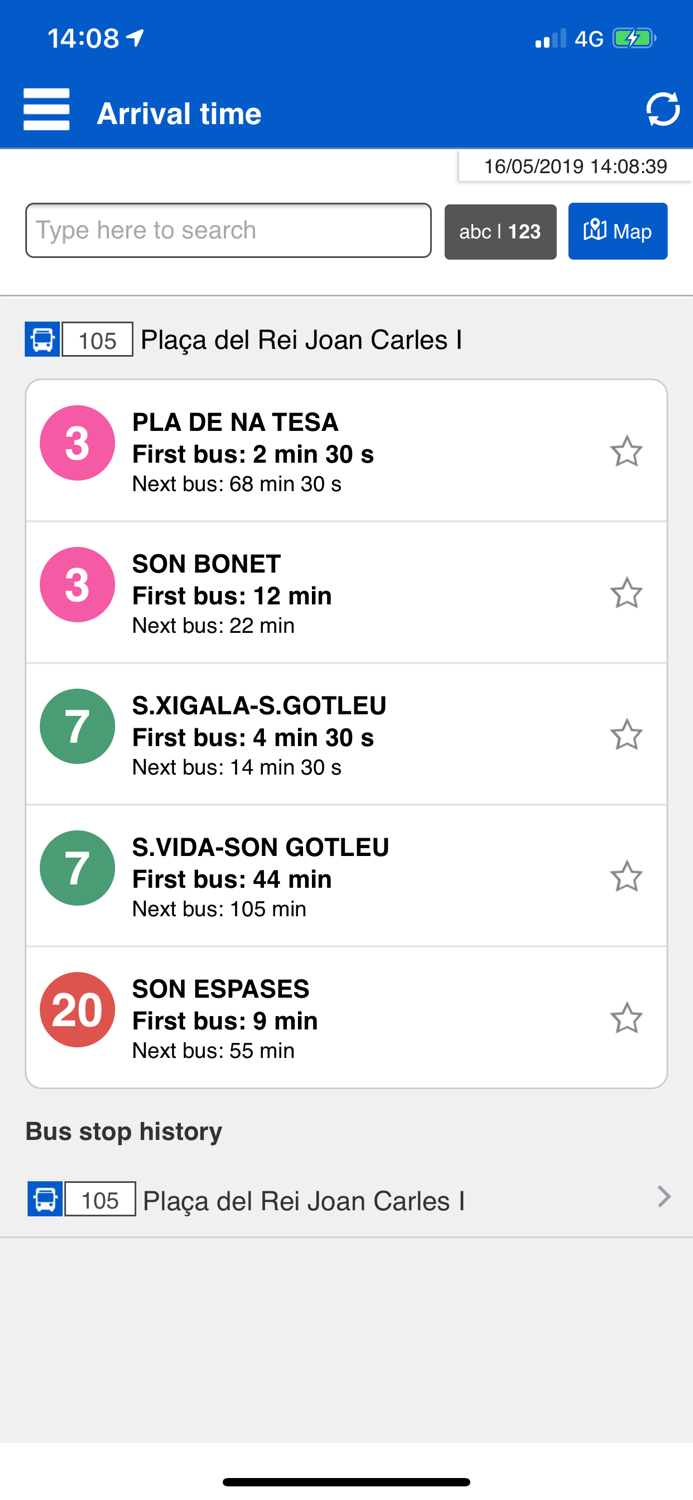The height and width of the screenshot is (1500, 693).
Task: Tap the bus icon beside the stop header
Action: [42, 340]
